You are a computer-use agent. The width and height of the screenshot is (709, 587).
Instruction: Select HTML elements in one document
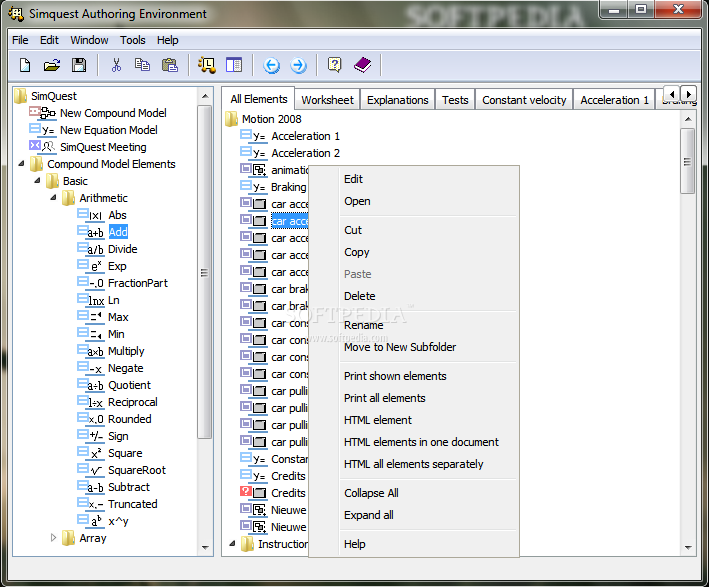pos(413,442)
